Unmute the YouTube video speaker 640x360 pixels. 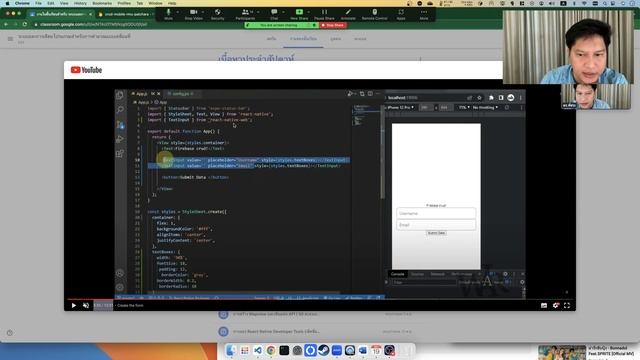pos(86,305)
